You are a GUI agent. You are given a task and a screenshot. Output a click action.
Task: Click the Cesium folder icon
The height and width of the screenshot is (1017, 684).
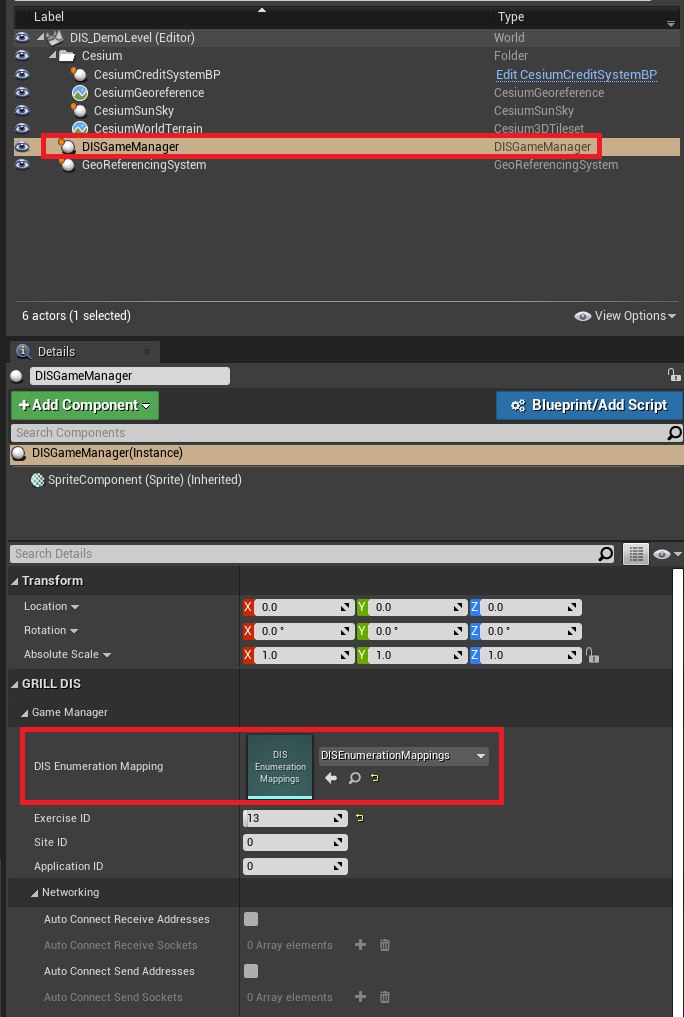tap(67, 56)
